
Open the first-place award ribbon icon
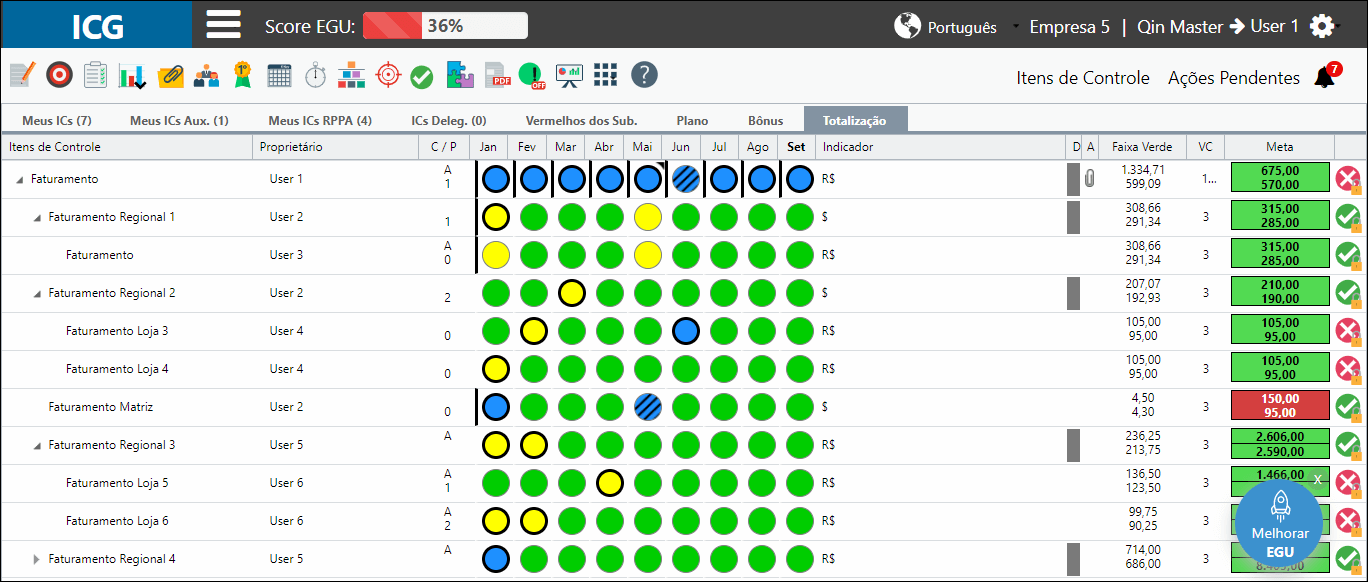click(242, 75)
